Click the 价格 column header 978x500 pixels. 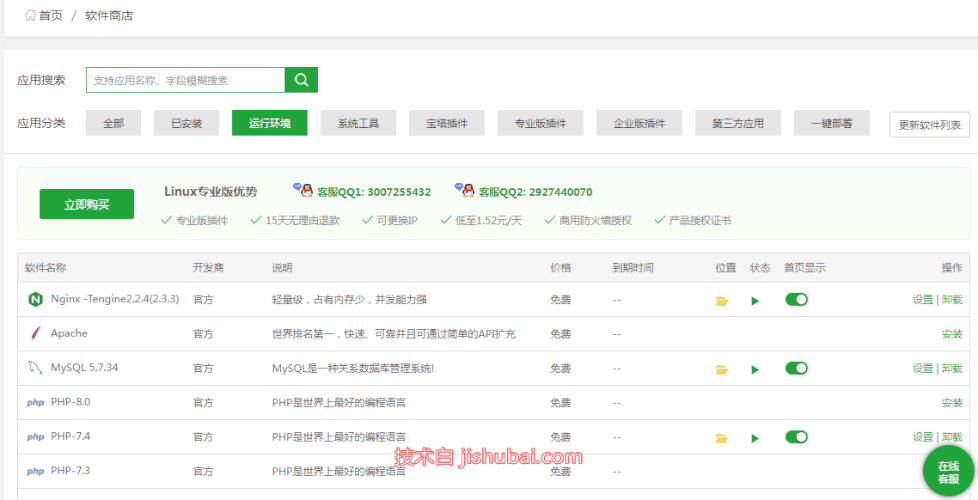pos(560,267)
